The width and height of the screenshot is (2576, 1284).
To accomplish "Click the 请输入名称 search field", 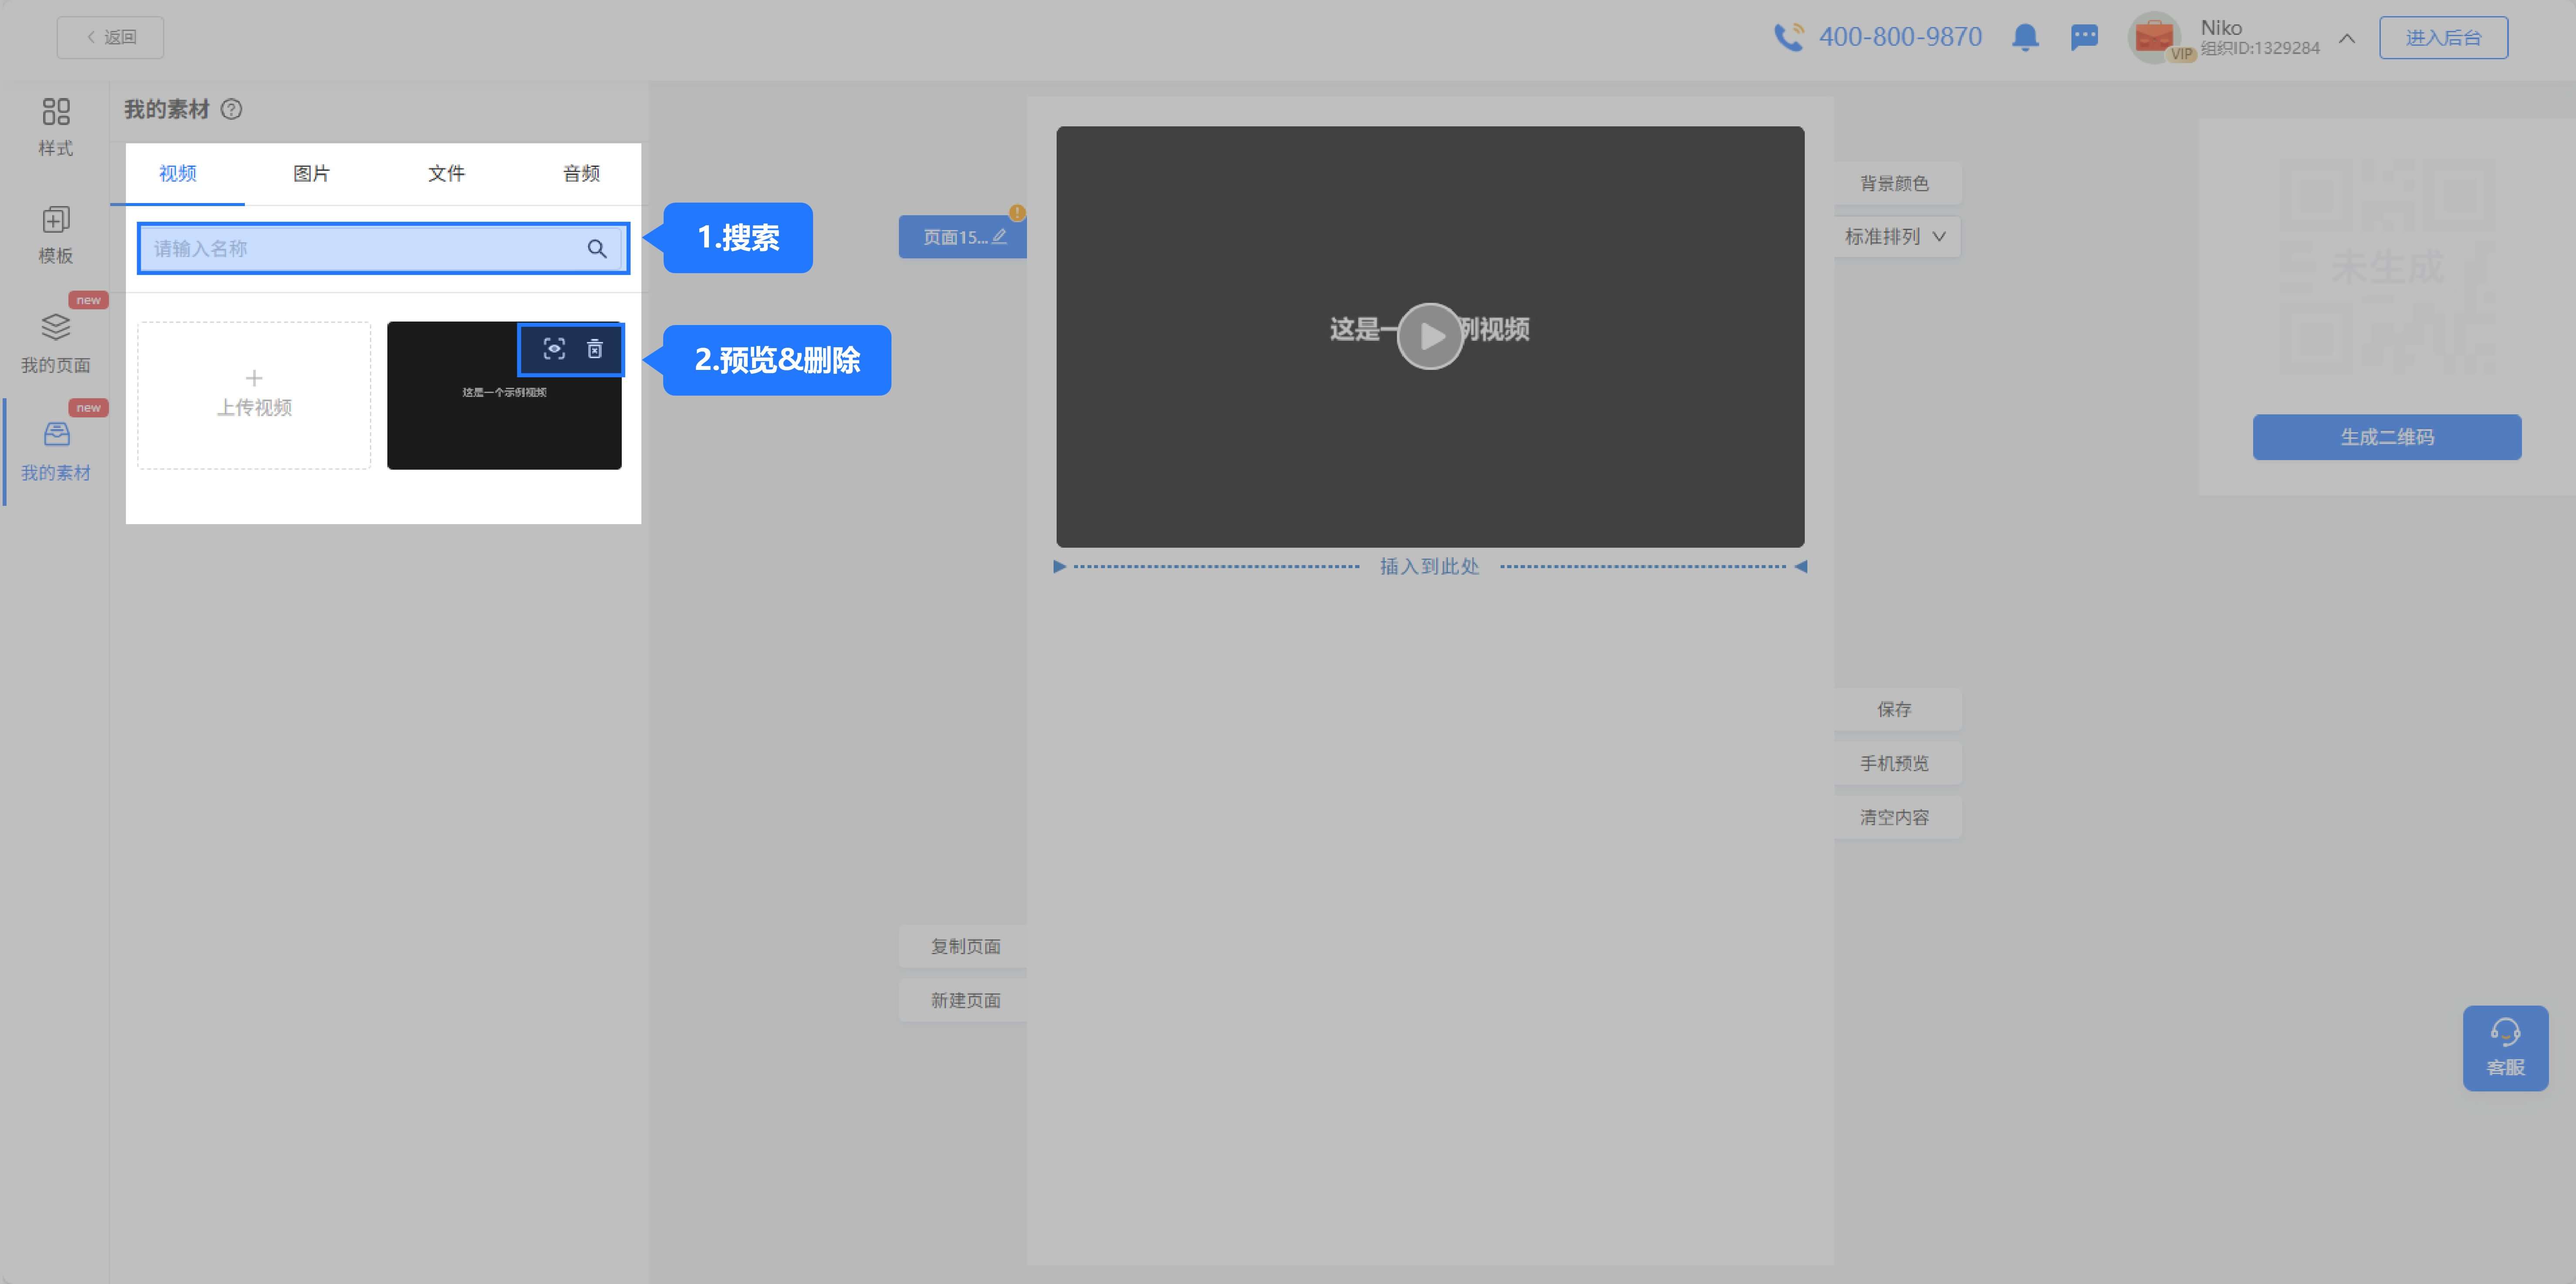I will 360,249.
